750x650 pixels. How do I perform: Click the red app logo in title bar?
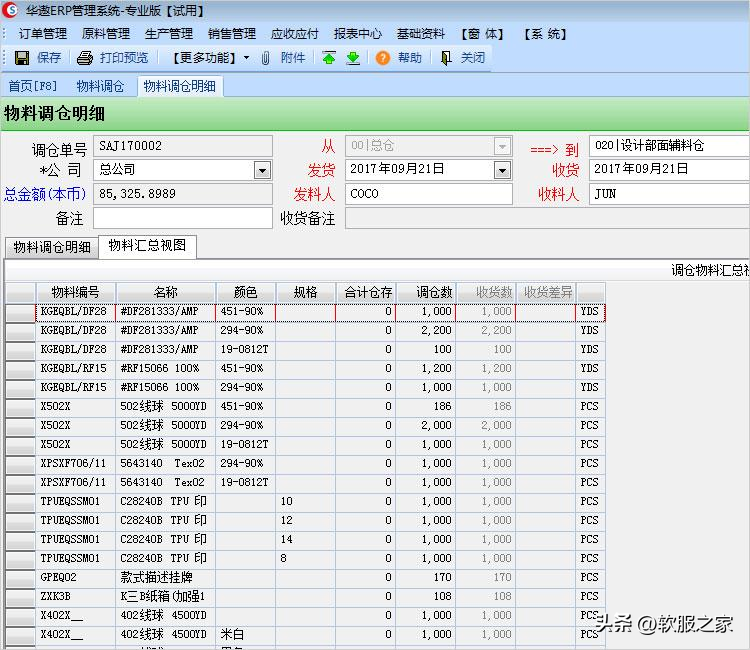pos(10,10)
